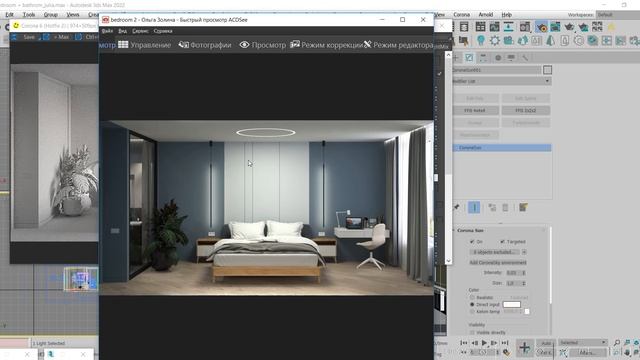Screen dimensions: 640x360
Task: Open the Сервис menu in ACDSee
Action: click(x=140, y=31)
